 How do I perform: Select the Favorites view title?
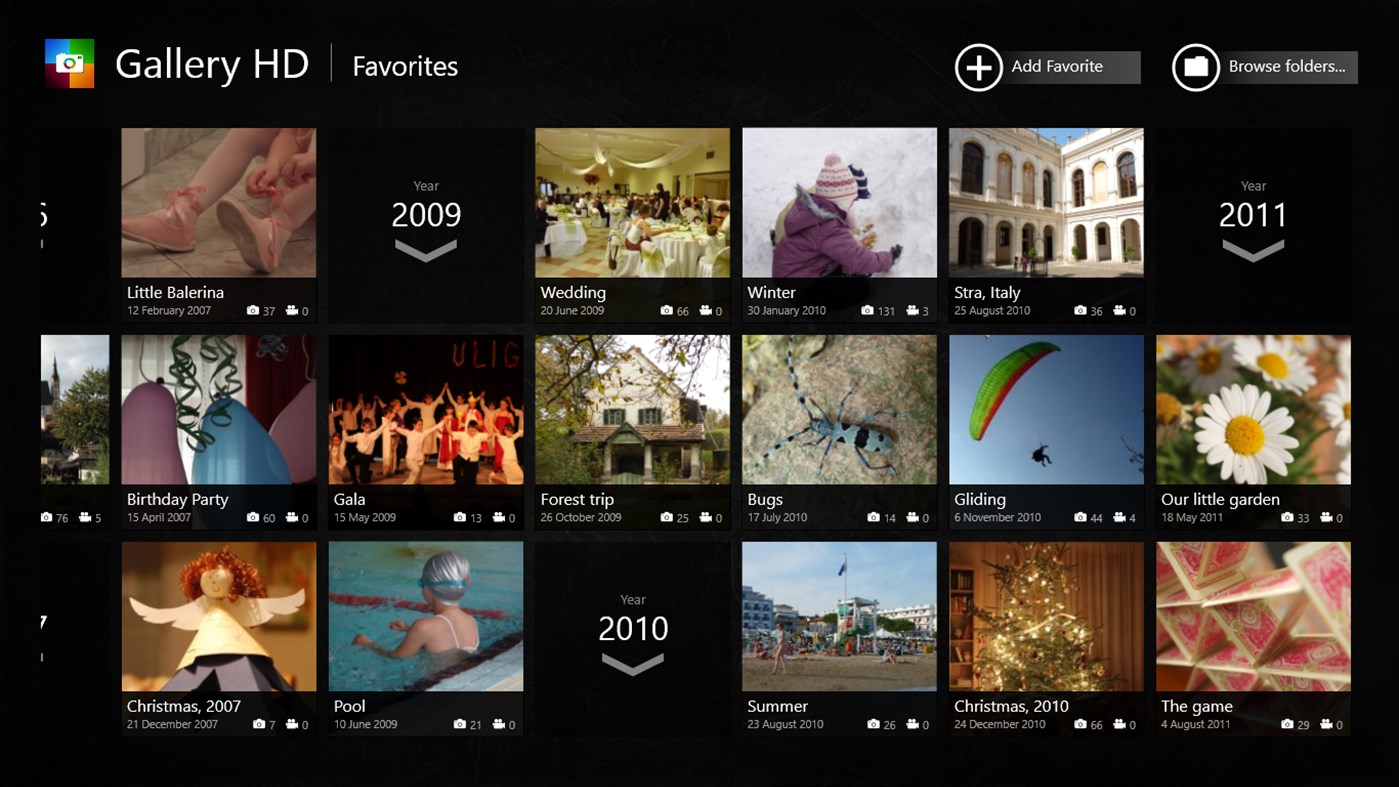tap(405, 66)
